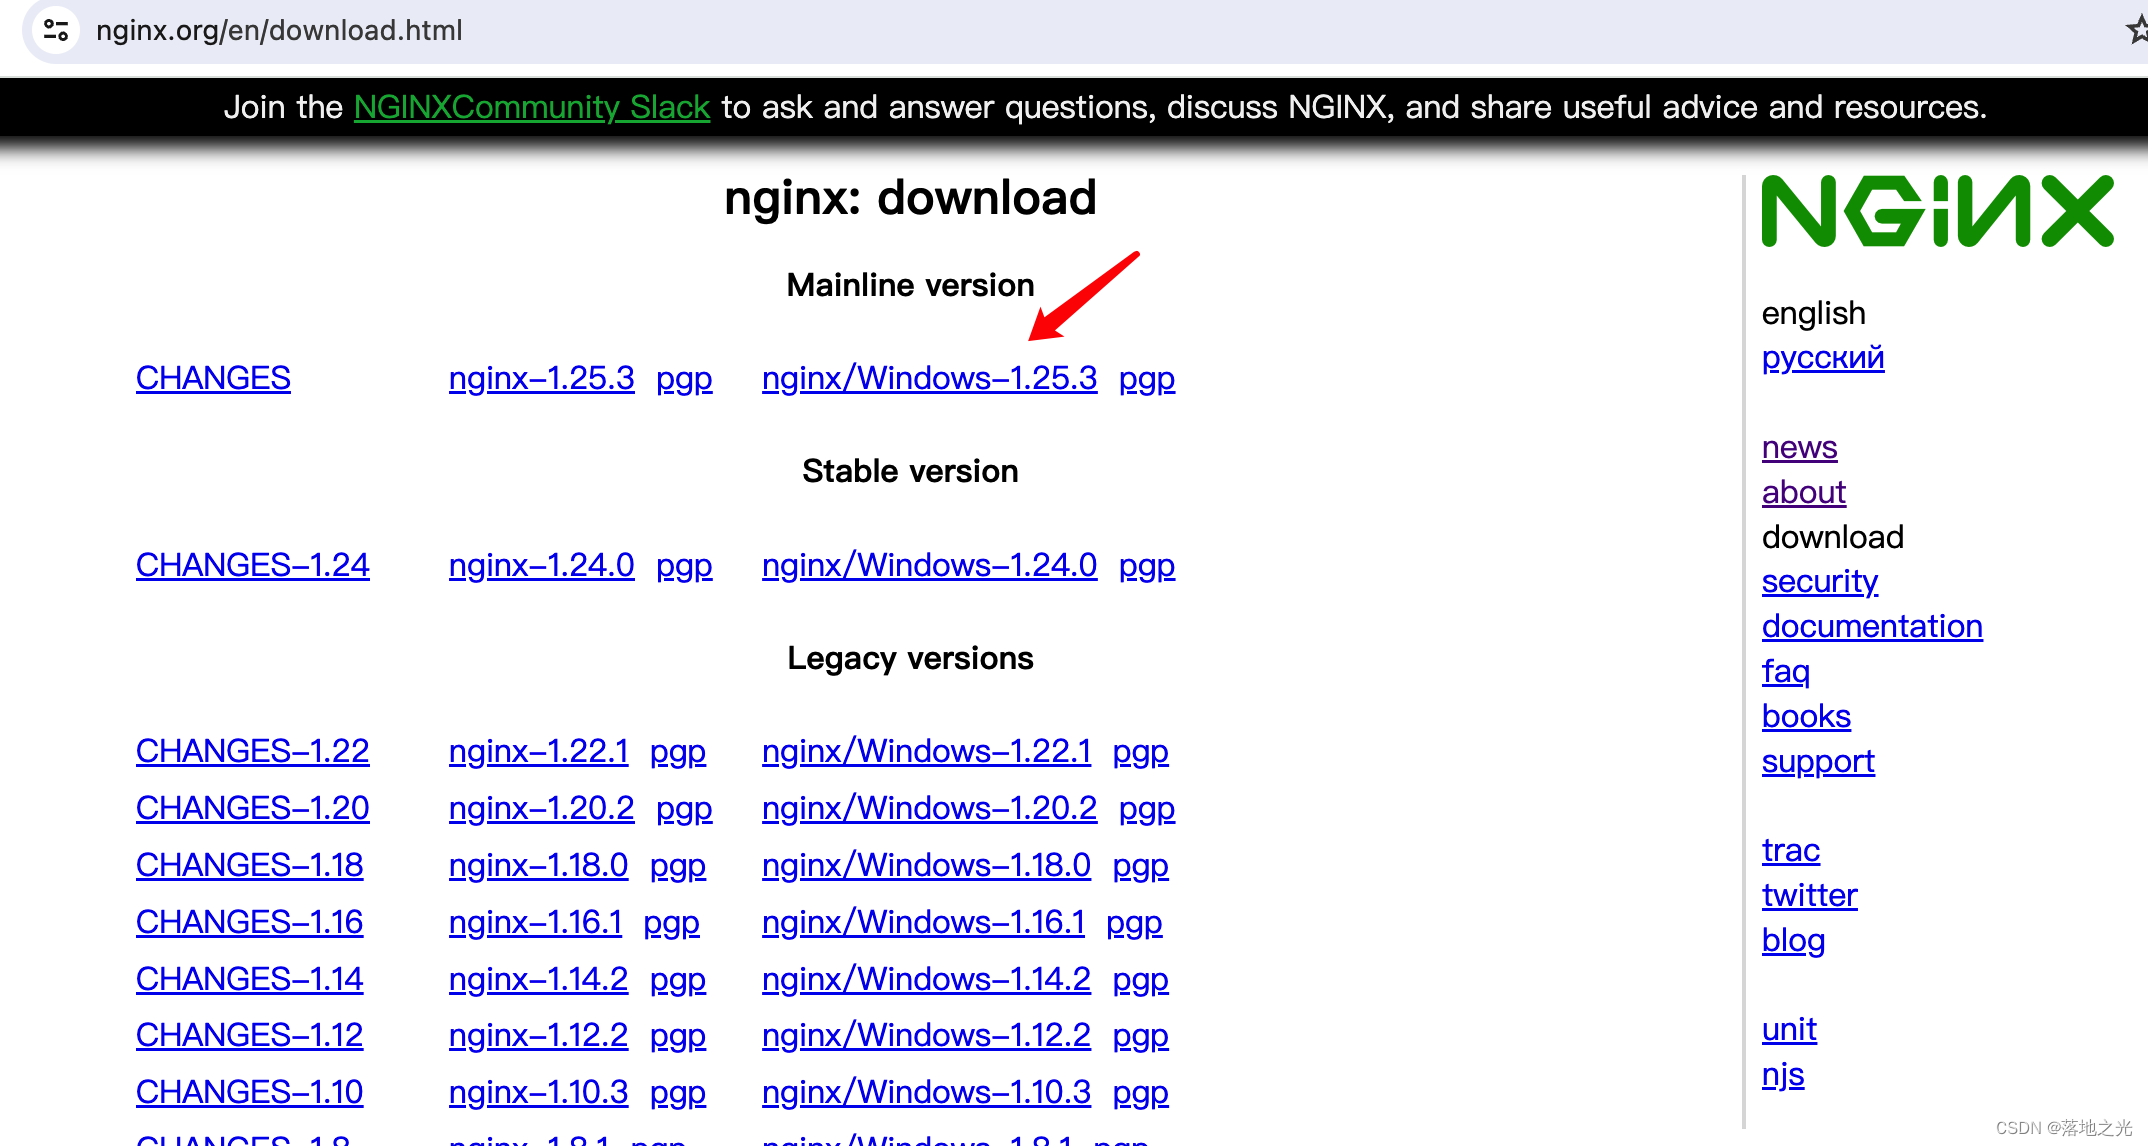2148x1146 pixels.
Task: Open the NGINXCommunity Slack link
Action: click(531, 107)
